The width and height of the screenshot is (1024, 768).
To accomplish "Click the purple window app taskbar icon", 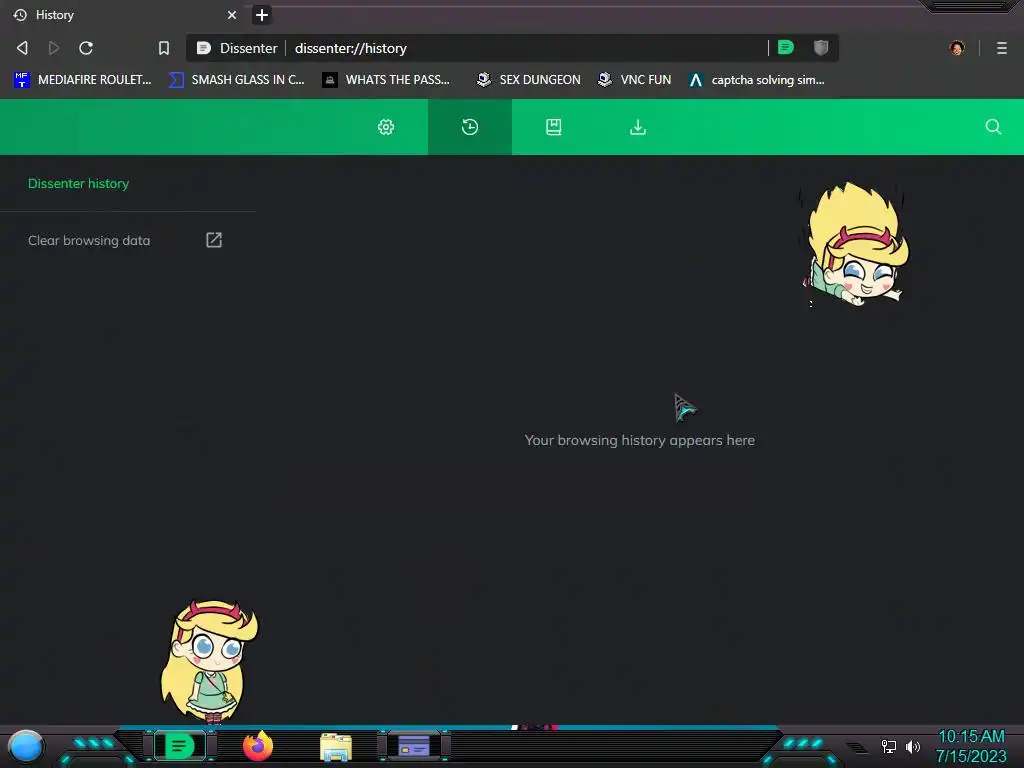I will pyautogui.click(x=414, y=746).
